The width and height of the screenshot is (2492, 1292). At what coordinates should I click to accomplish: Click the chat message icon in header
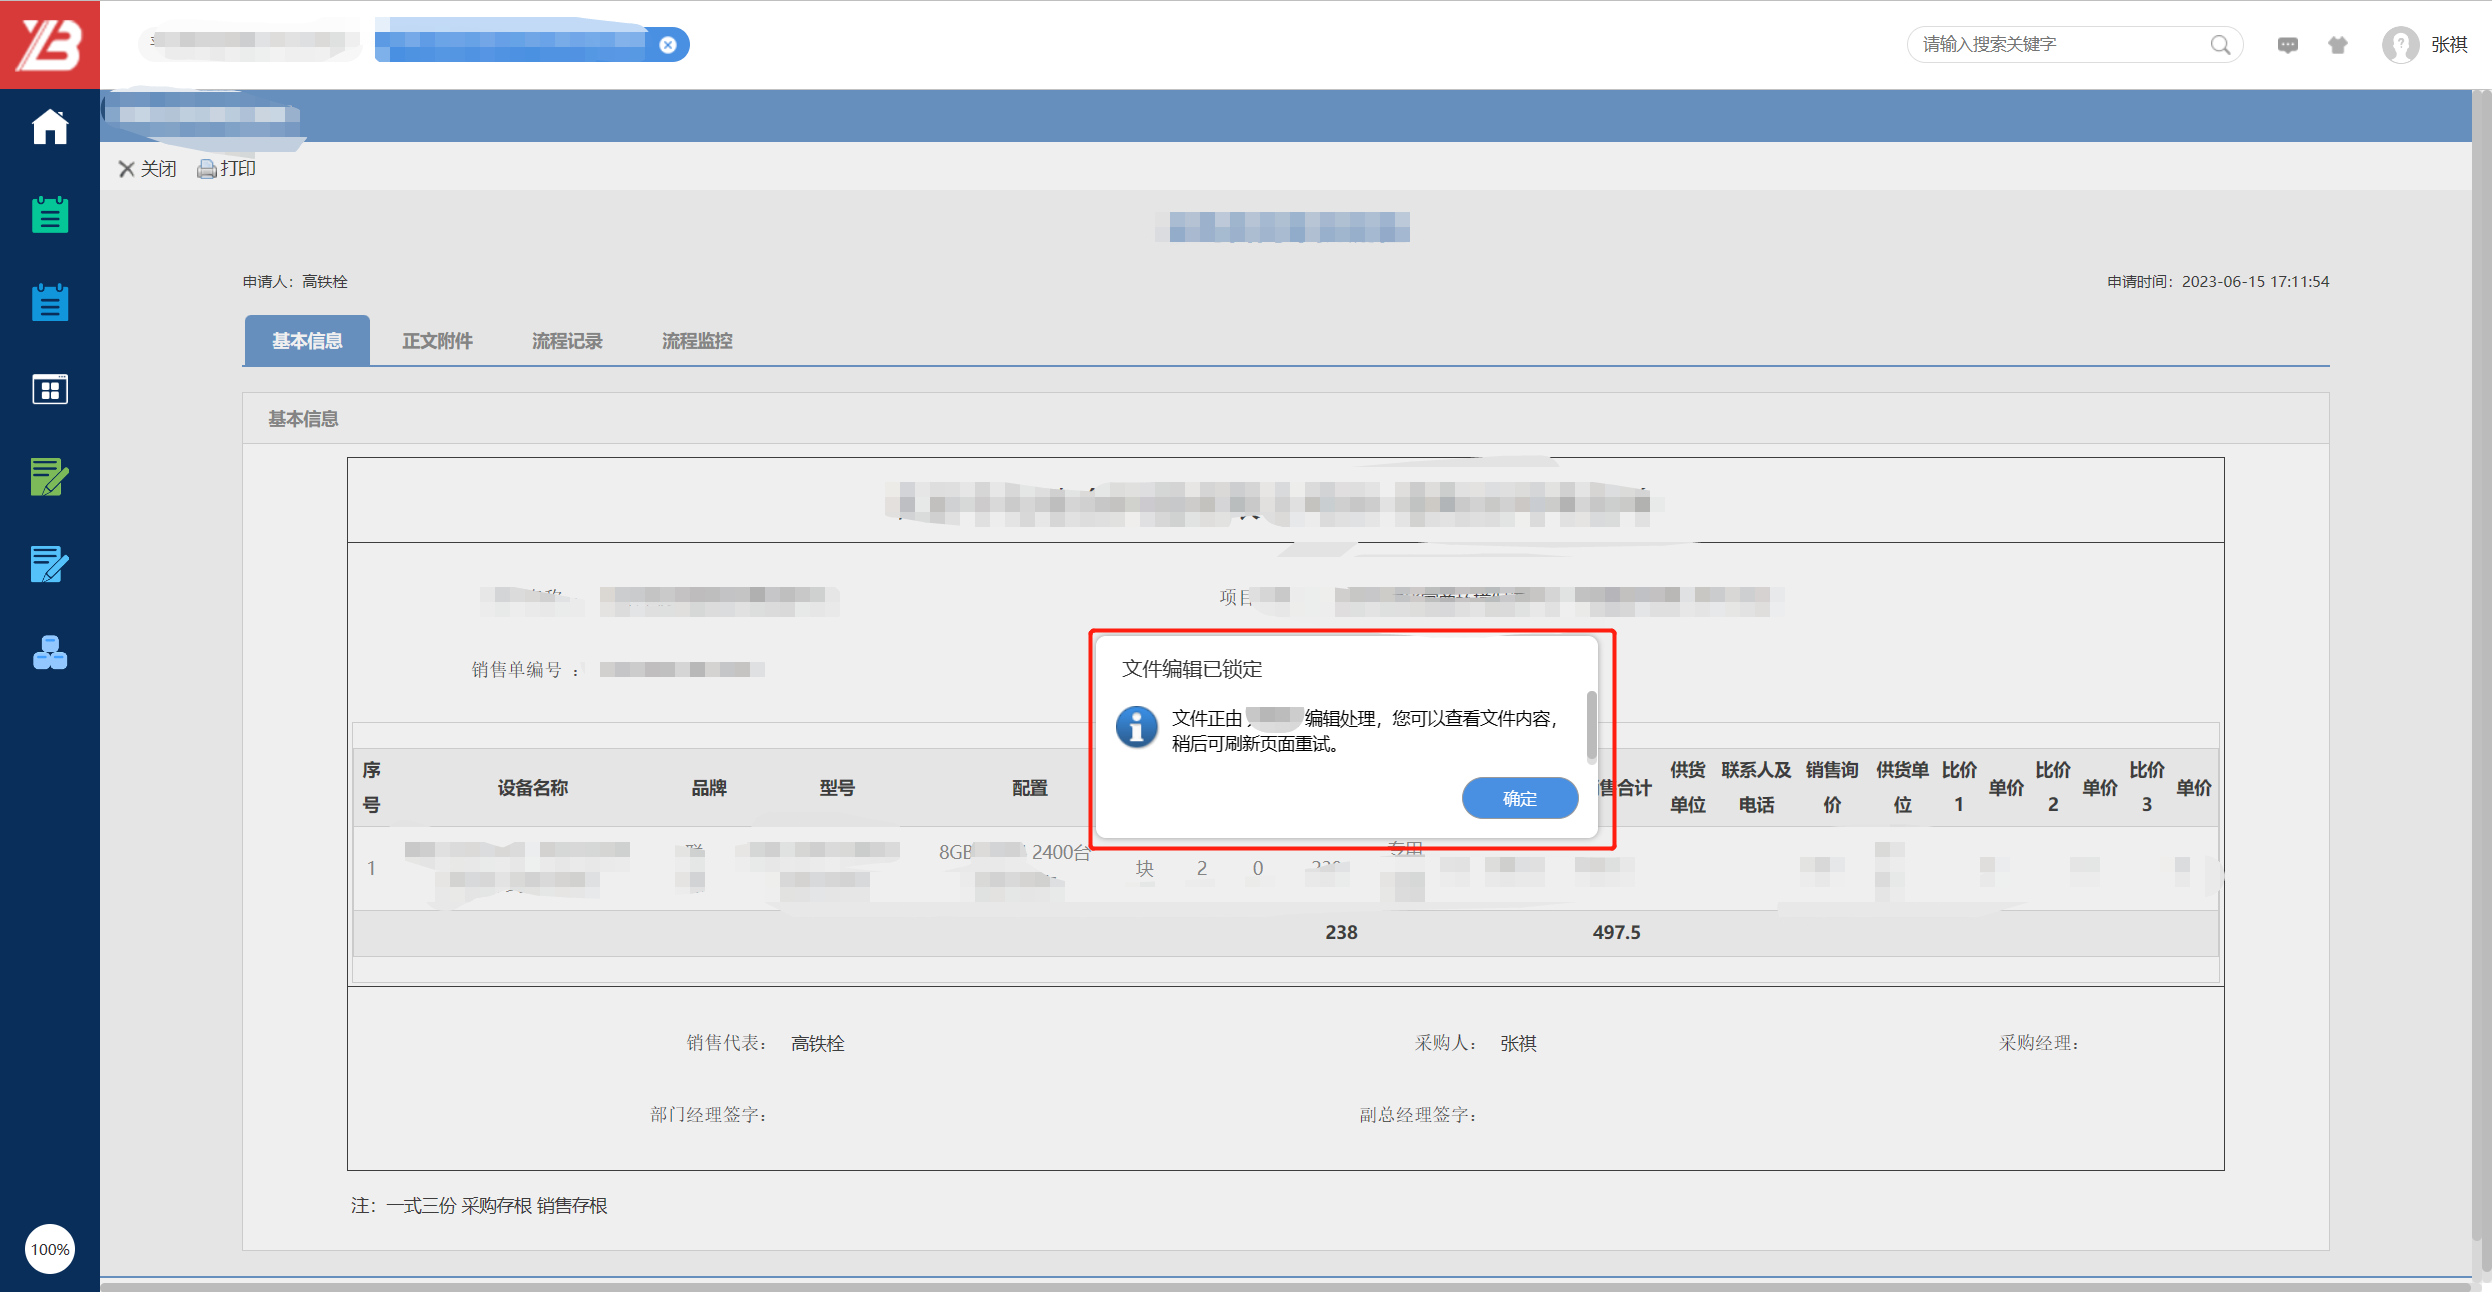[x=2287, y=45]
